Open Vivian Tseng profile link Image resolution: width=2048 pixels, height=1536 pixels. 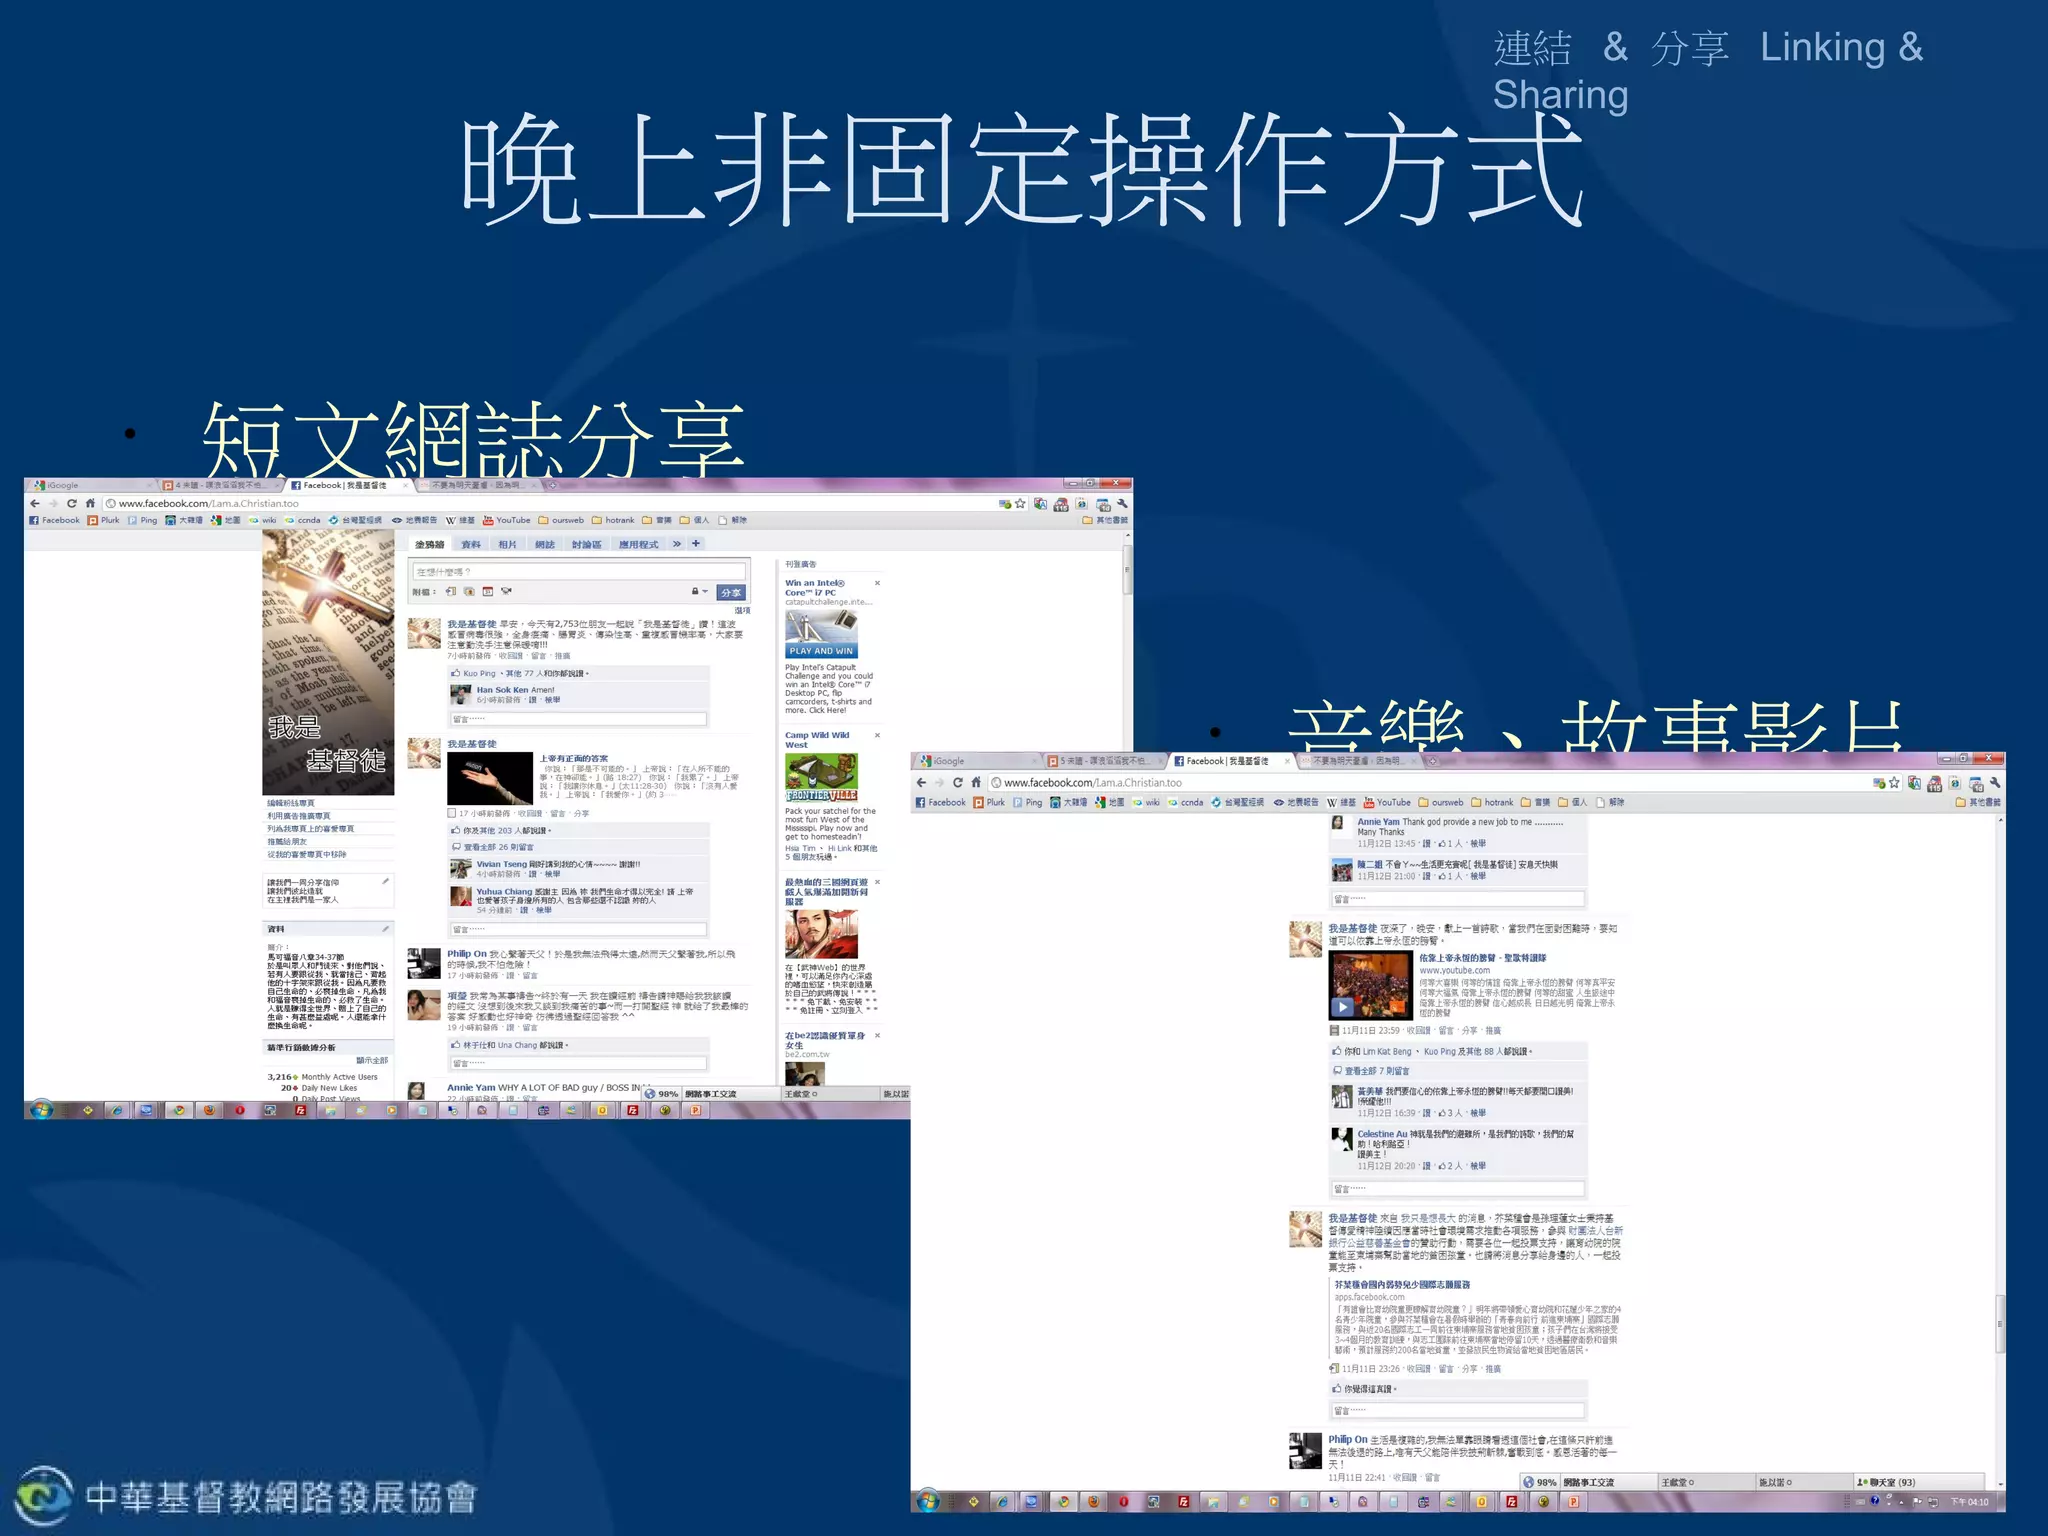click(501, 864)
